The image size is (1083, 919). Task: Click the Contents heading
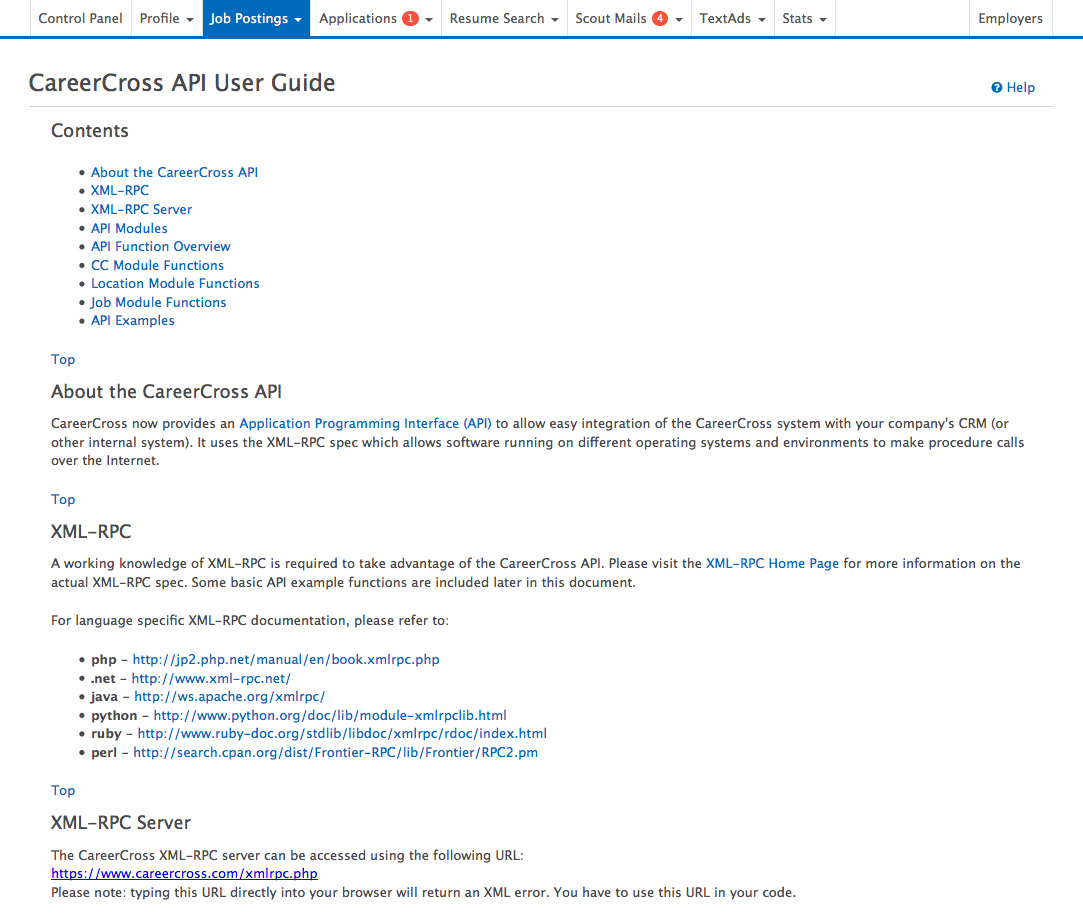(90, 130)
